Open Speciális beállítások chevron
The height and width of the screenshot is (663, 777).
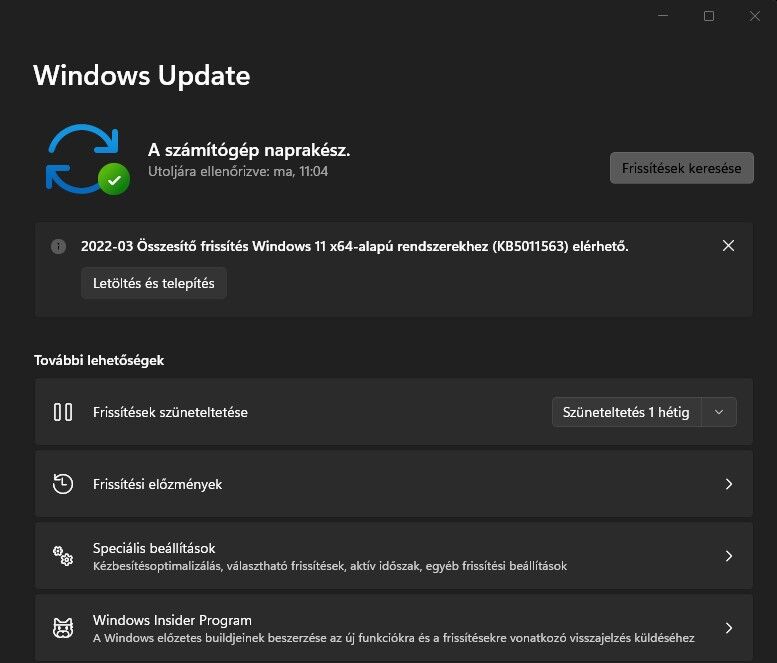(x=728, y=556)
